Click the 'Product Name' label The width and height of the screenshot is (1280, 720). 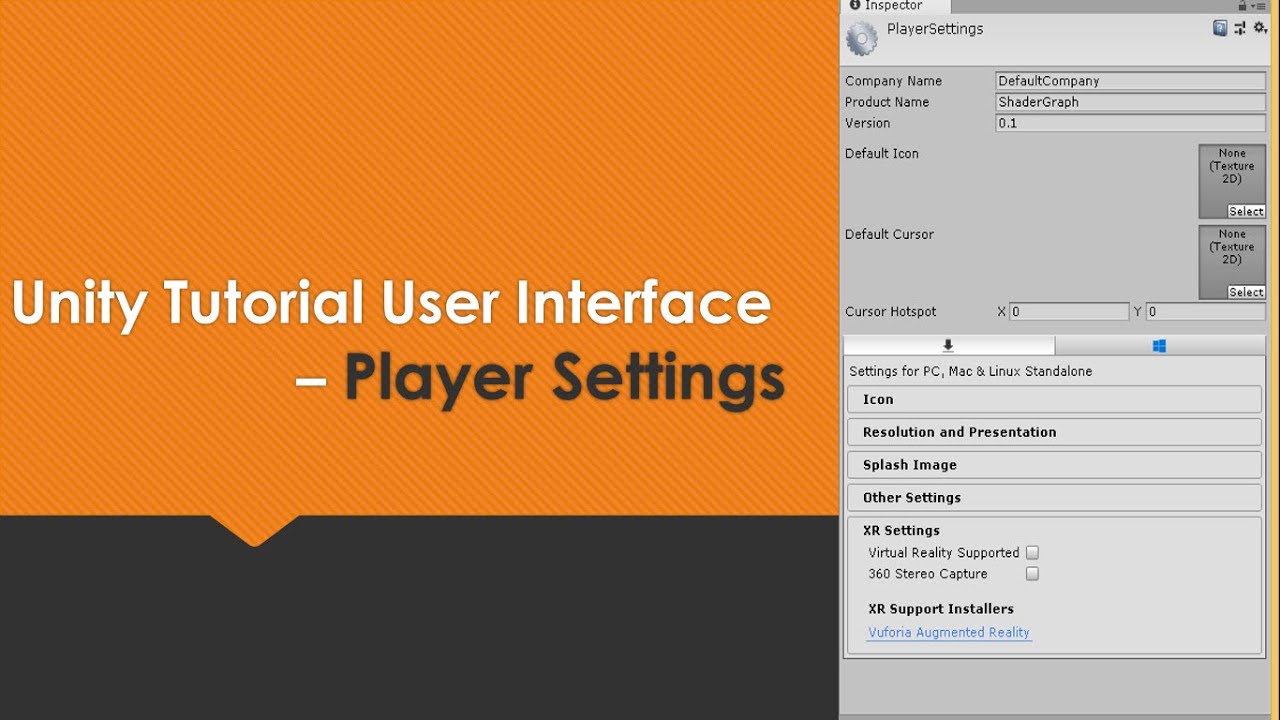887,102
